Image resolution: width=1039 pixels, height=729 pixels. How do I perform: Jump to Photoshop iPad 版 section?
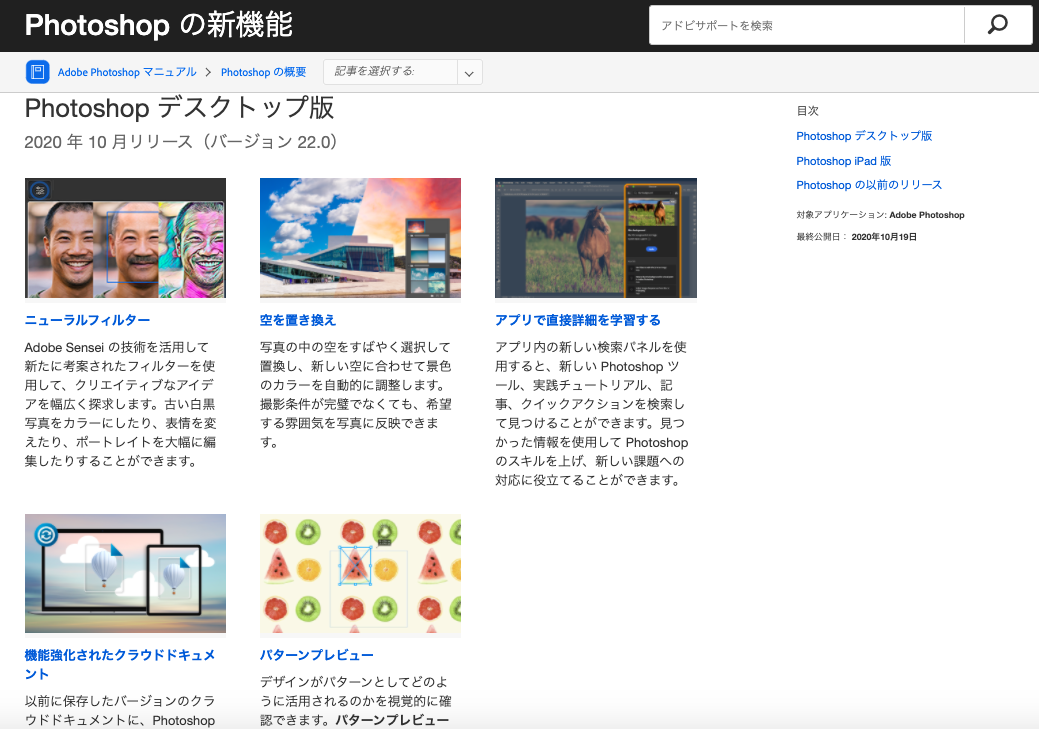[844, 161]
